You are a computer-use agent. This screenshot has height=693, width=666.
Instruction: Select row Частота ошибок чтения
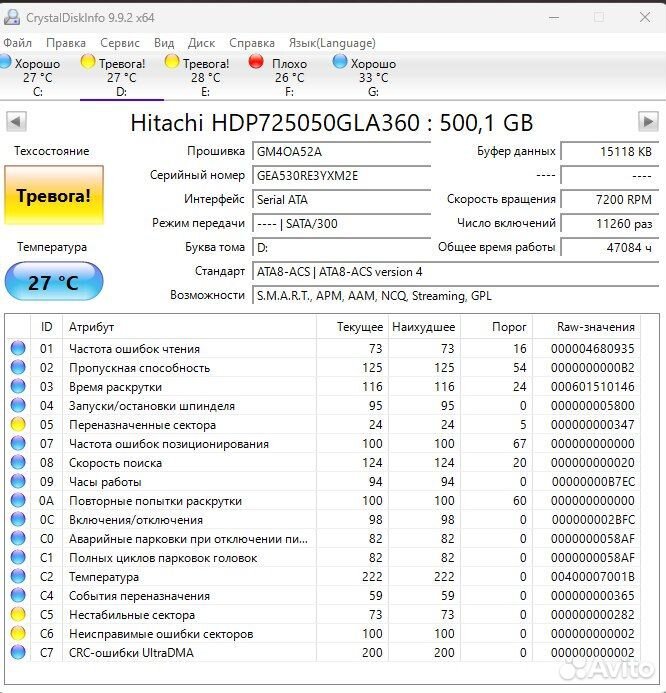tap(323, 348)
